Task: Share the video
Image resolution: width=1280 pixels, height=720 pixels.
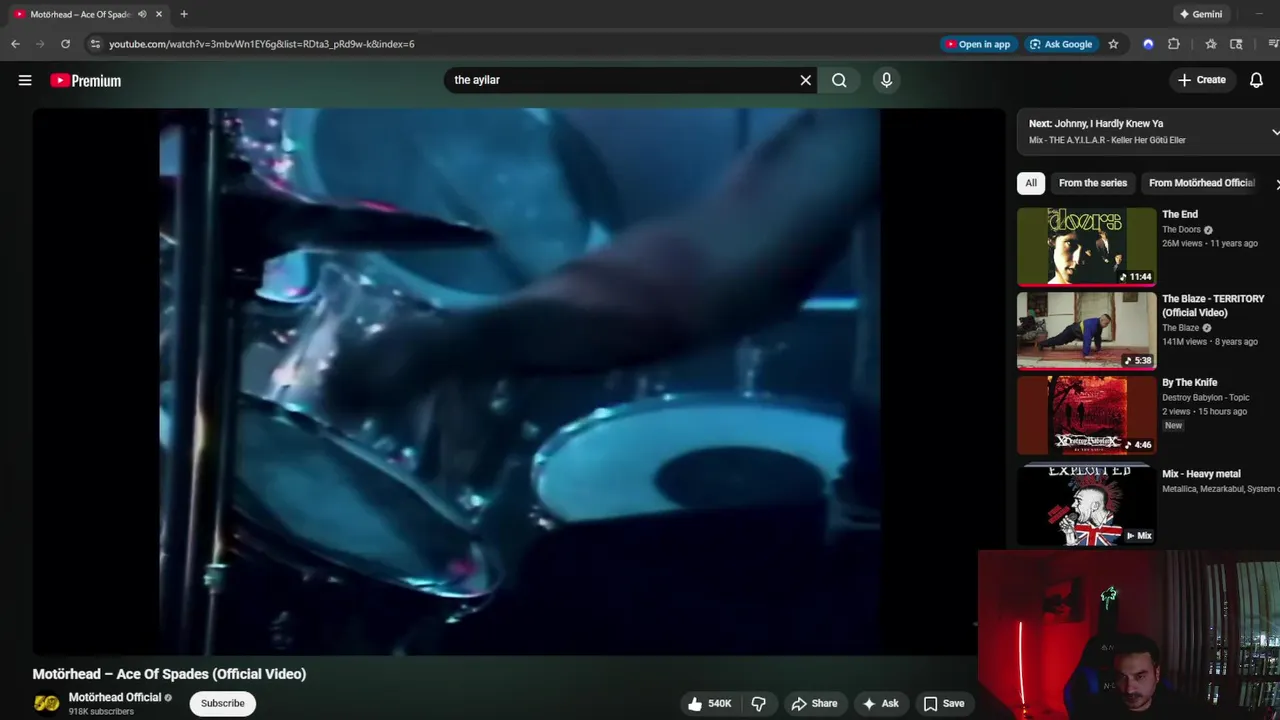Action: (814, 704)
